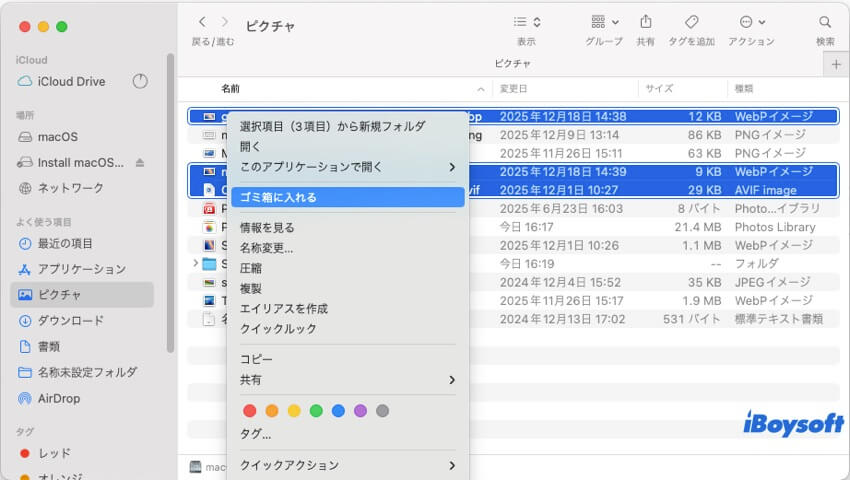Apply the yellow tag color dot

[x=294, y=411]
